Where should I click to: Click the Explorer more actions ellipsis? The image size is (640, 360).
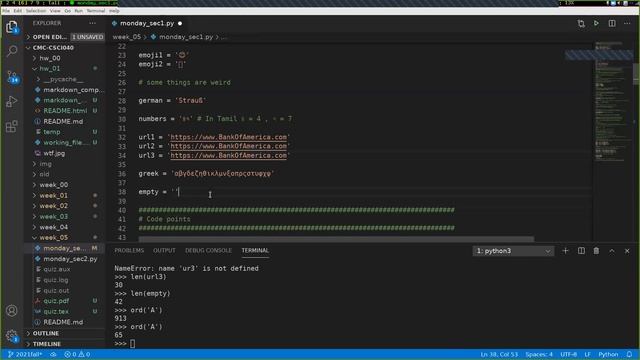tap(93, 23)
